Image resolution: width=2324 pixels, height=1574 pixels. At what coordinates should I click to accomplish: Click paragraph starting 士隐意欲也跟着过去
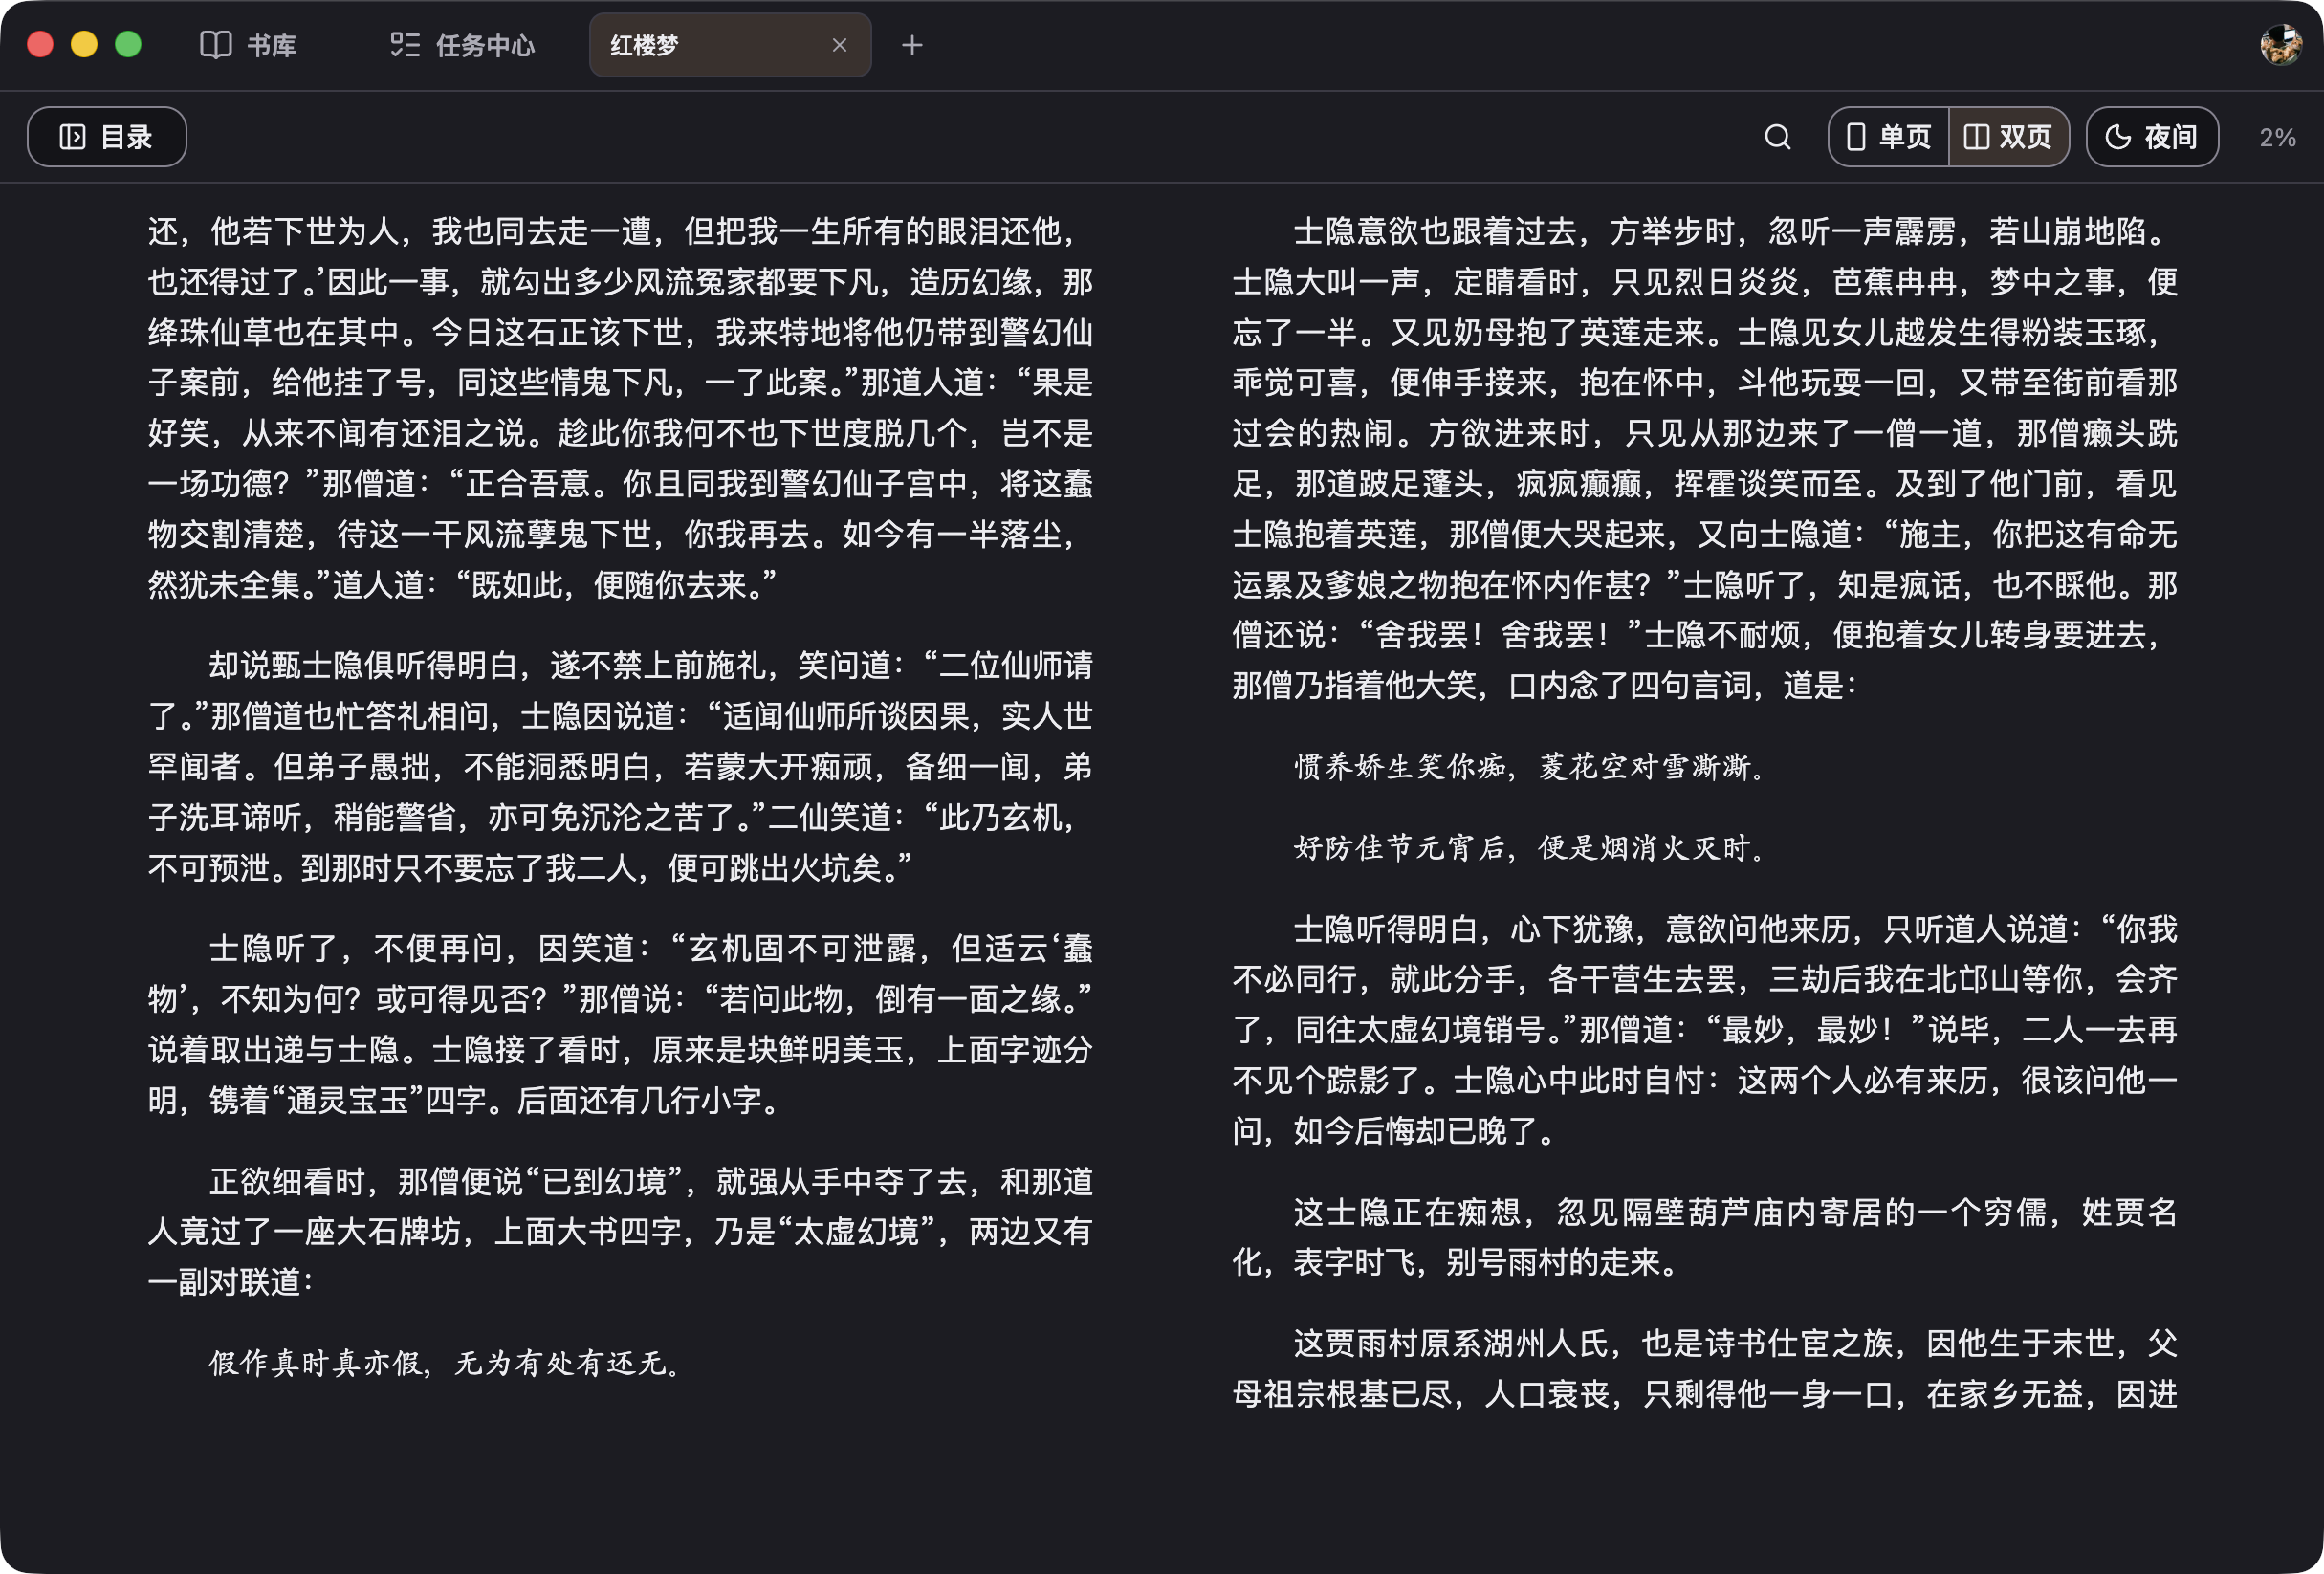tap(1705, 458)
